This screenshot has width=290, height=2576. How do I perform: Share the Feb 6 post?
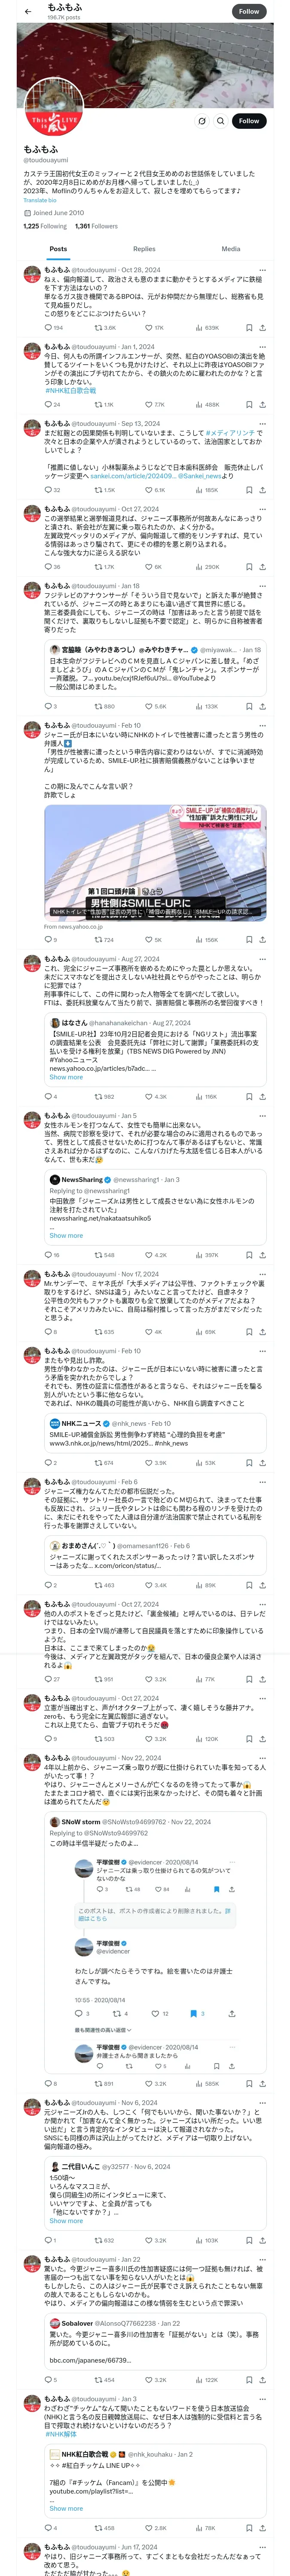point(262,1585)
